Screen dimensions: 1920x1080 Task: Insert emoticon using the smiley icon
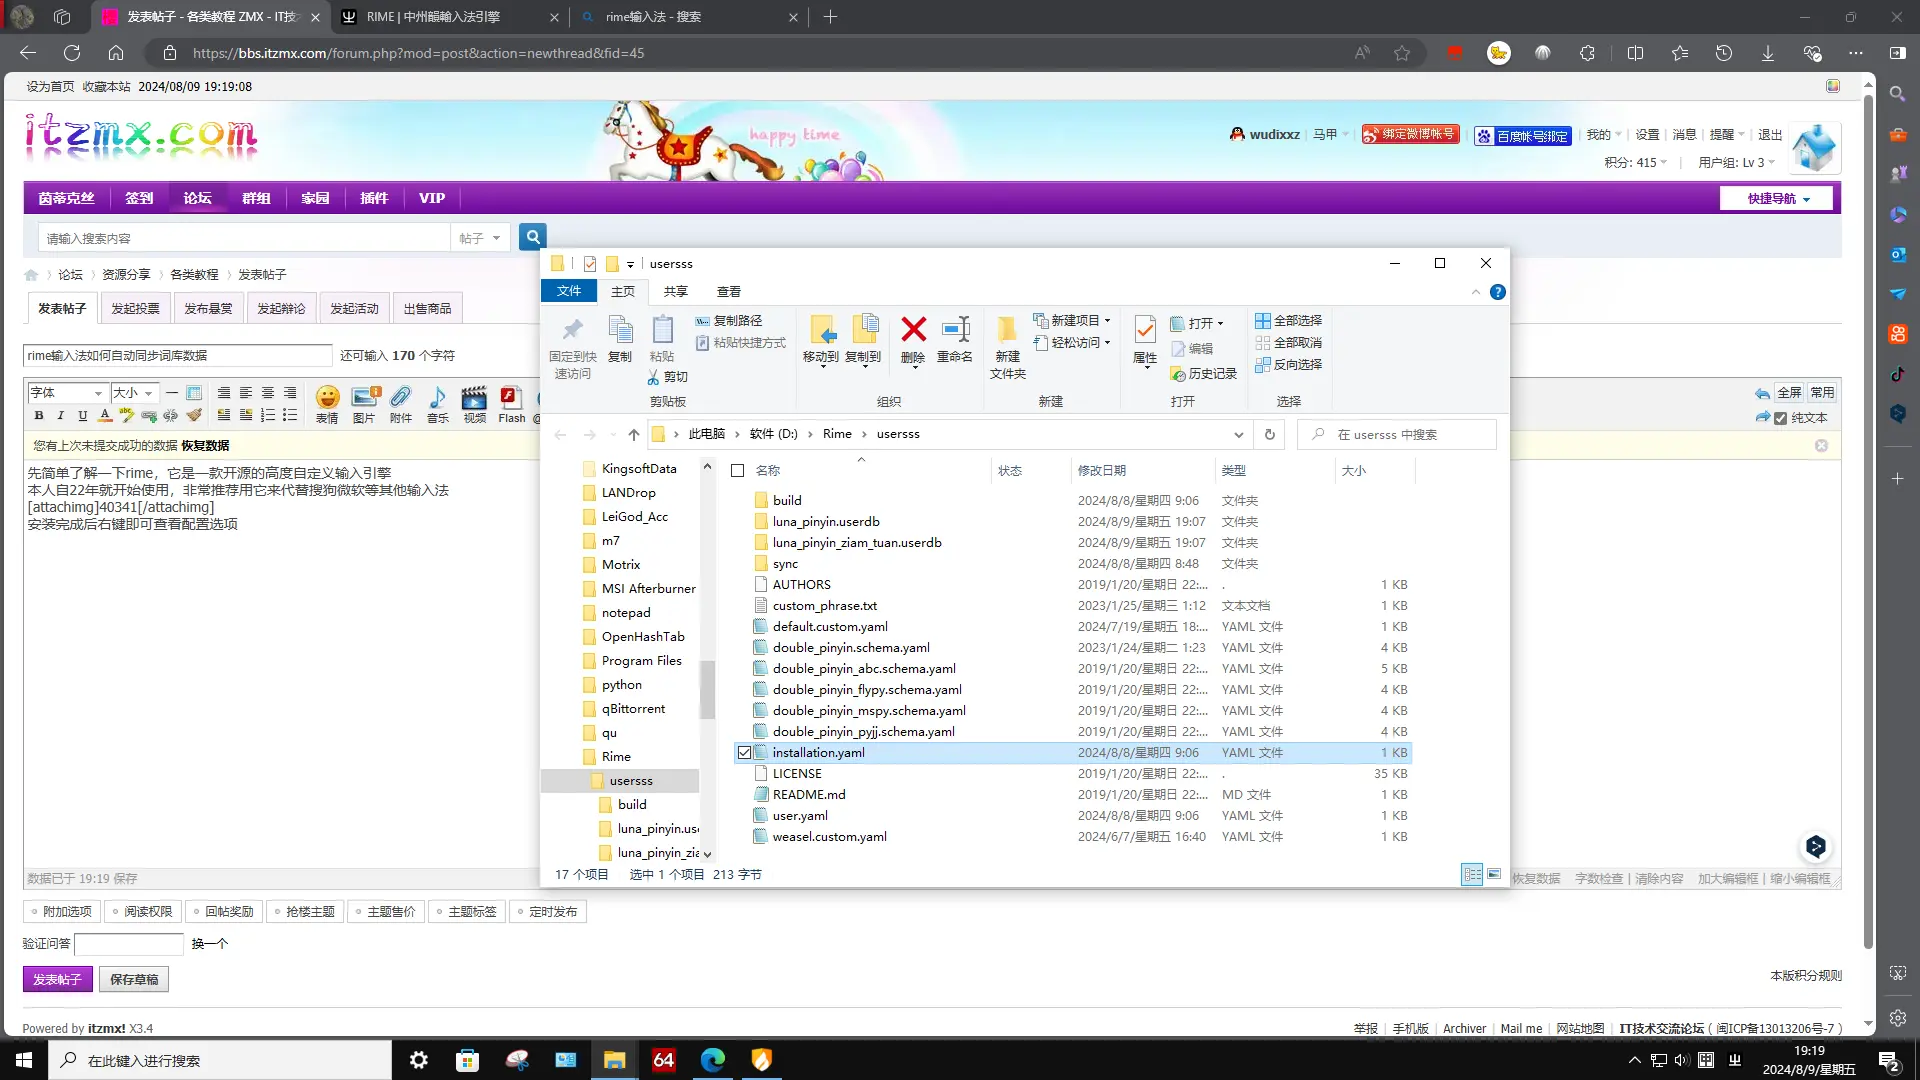327,397
